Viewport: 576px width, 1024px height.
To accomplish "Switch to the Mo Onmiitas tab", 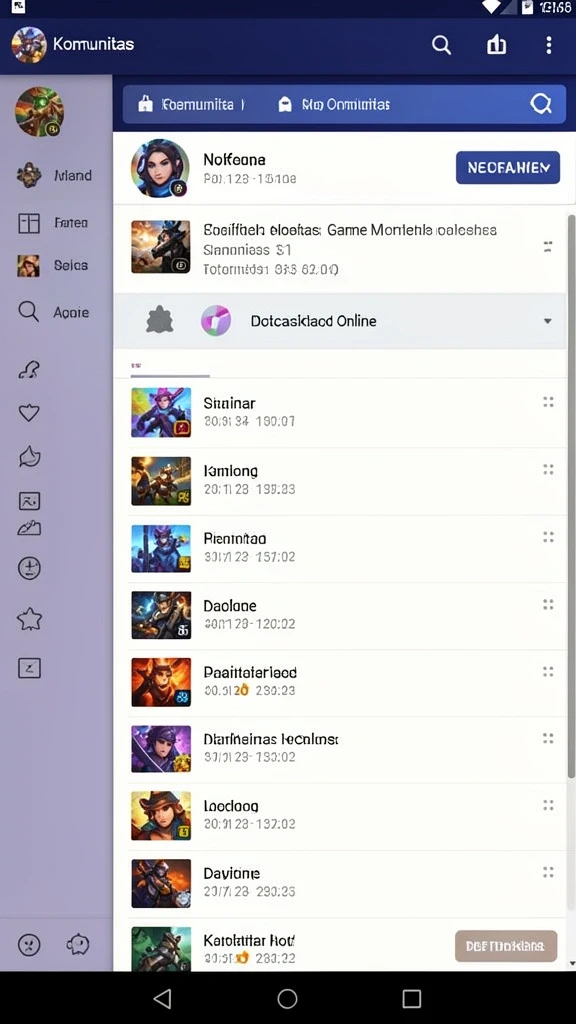I will (x=334, y=104).
